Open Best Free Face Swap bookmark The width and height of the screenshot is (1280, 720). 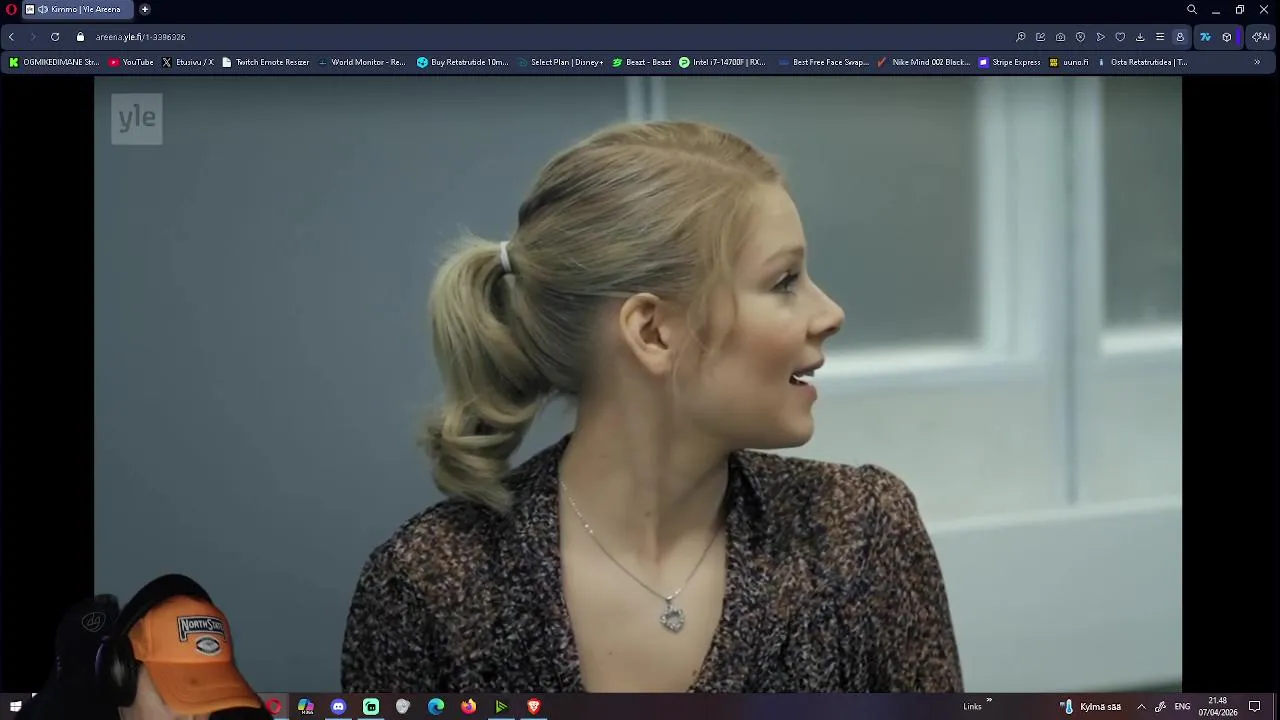(x=822, y=62)
